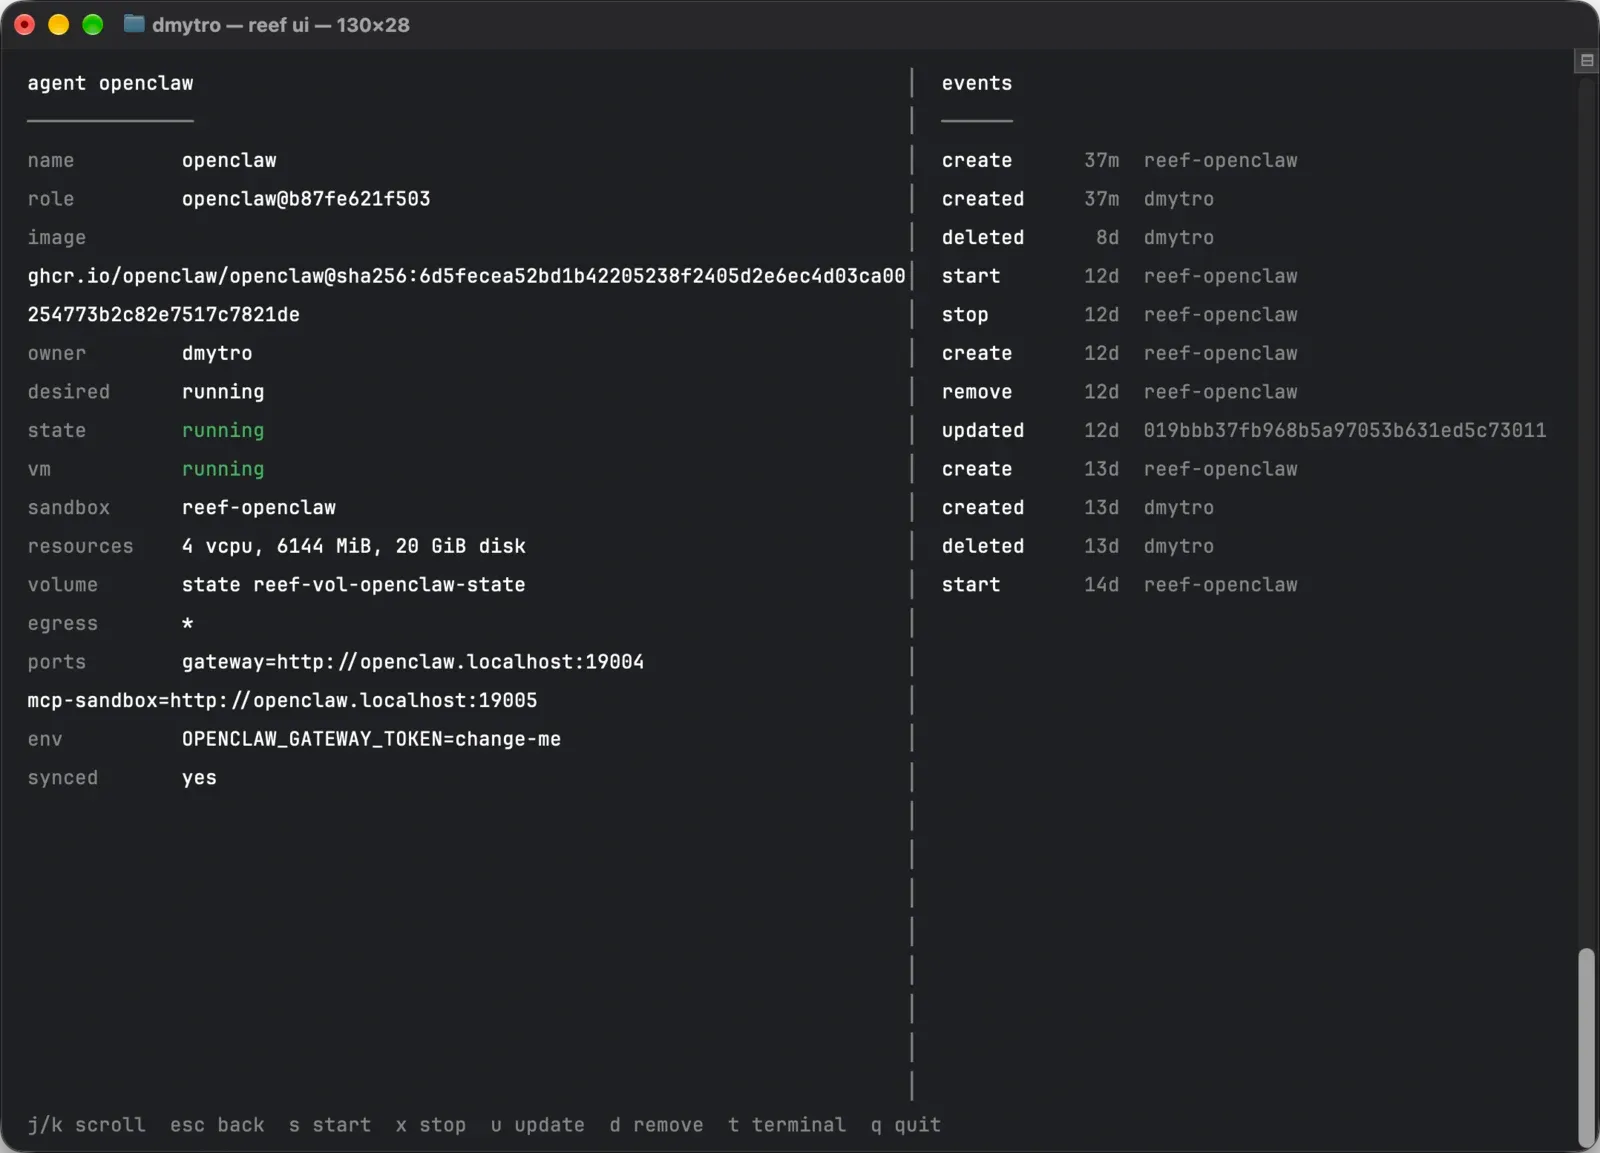Click the 'd remove' shortcut hint
Image resolution: width=1600 pixels, height=1153 pixels.
[657, 1125]
